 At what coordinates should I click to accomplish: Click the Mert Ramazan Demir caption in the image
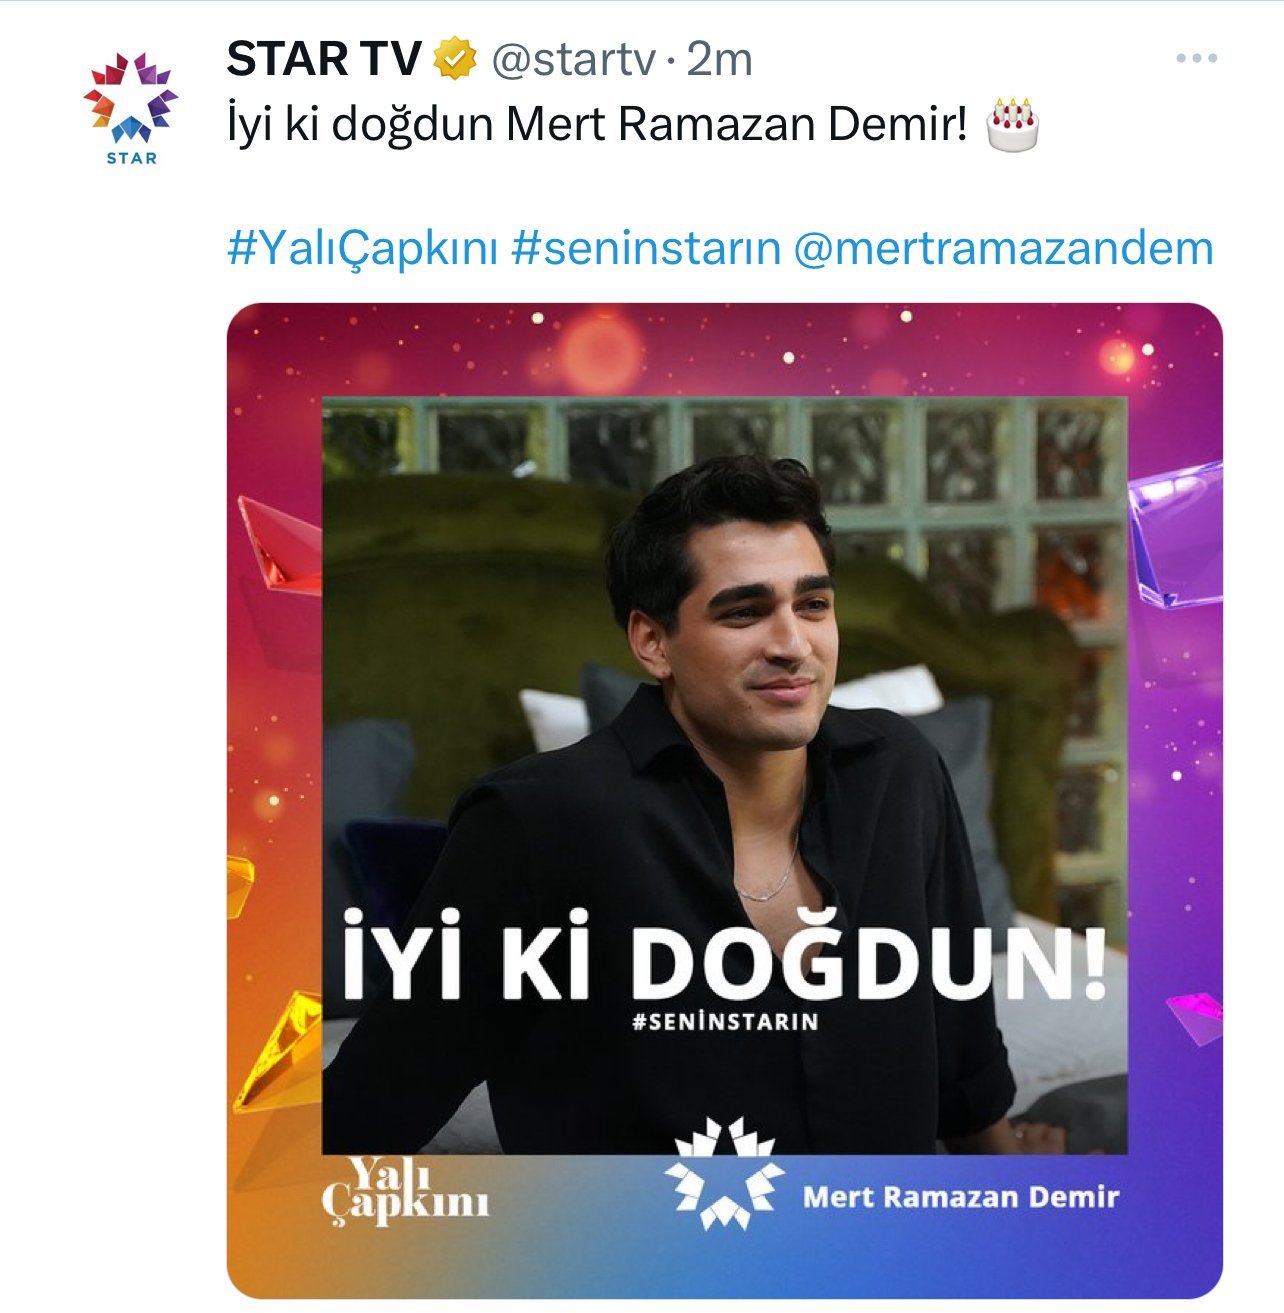tap(961, 1197)
